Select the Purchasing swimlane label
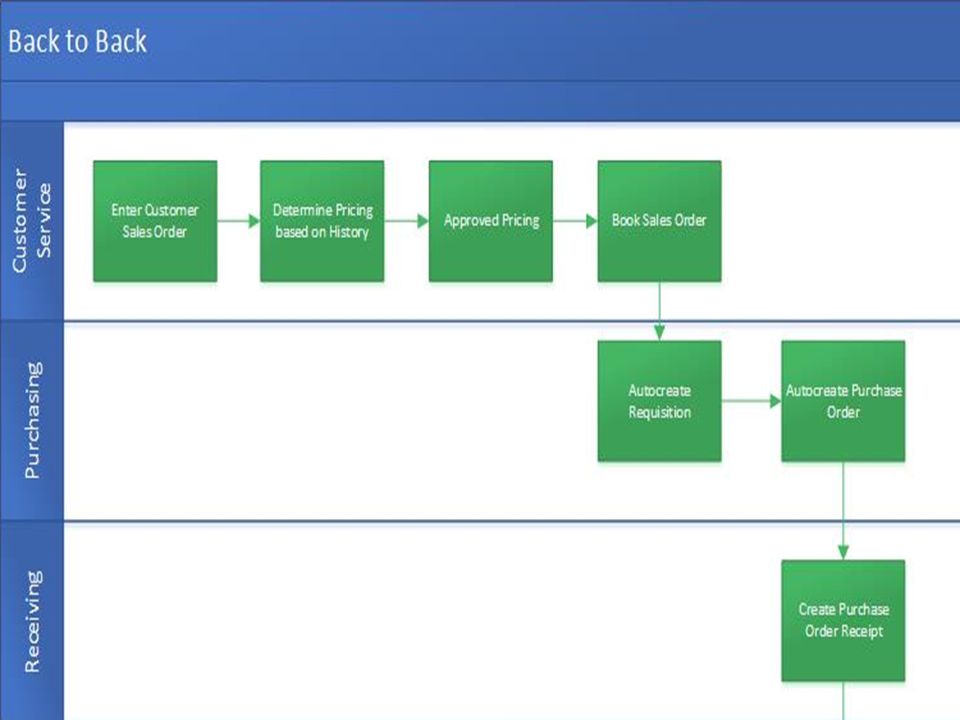 pos(32,420)
